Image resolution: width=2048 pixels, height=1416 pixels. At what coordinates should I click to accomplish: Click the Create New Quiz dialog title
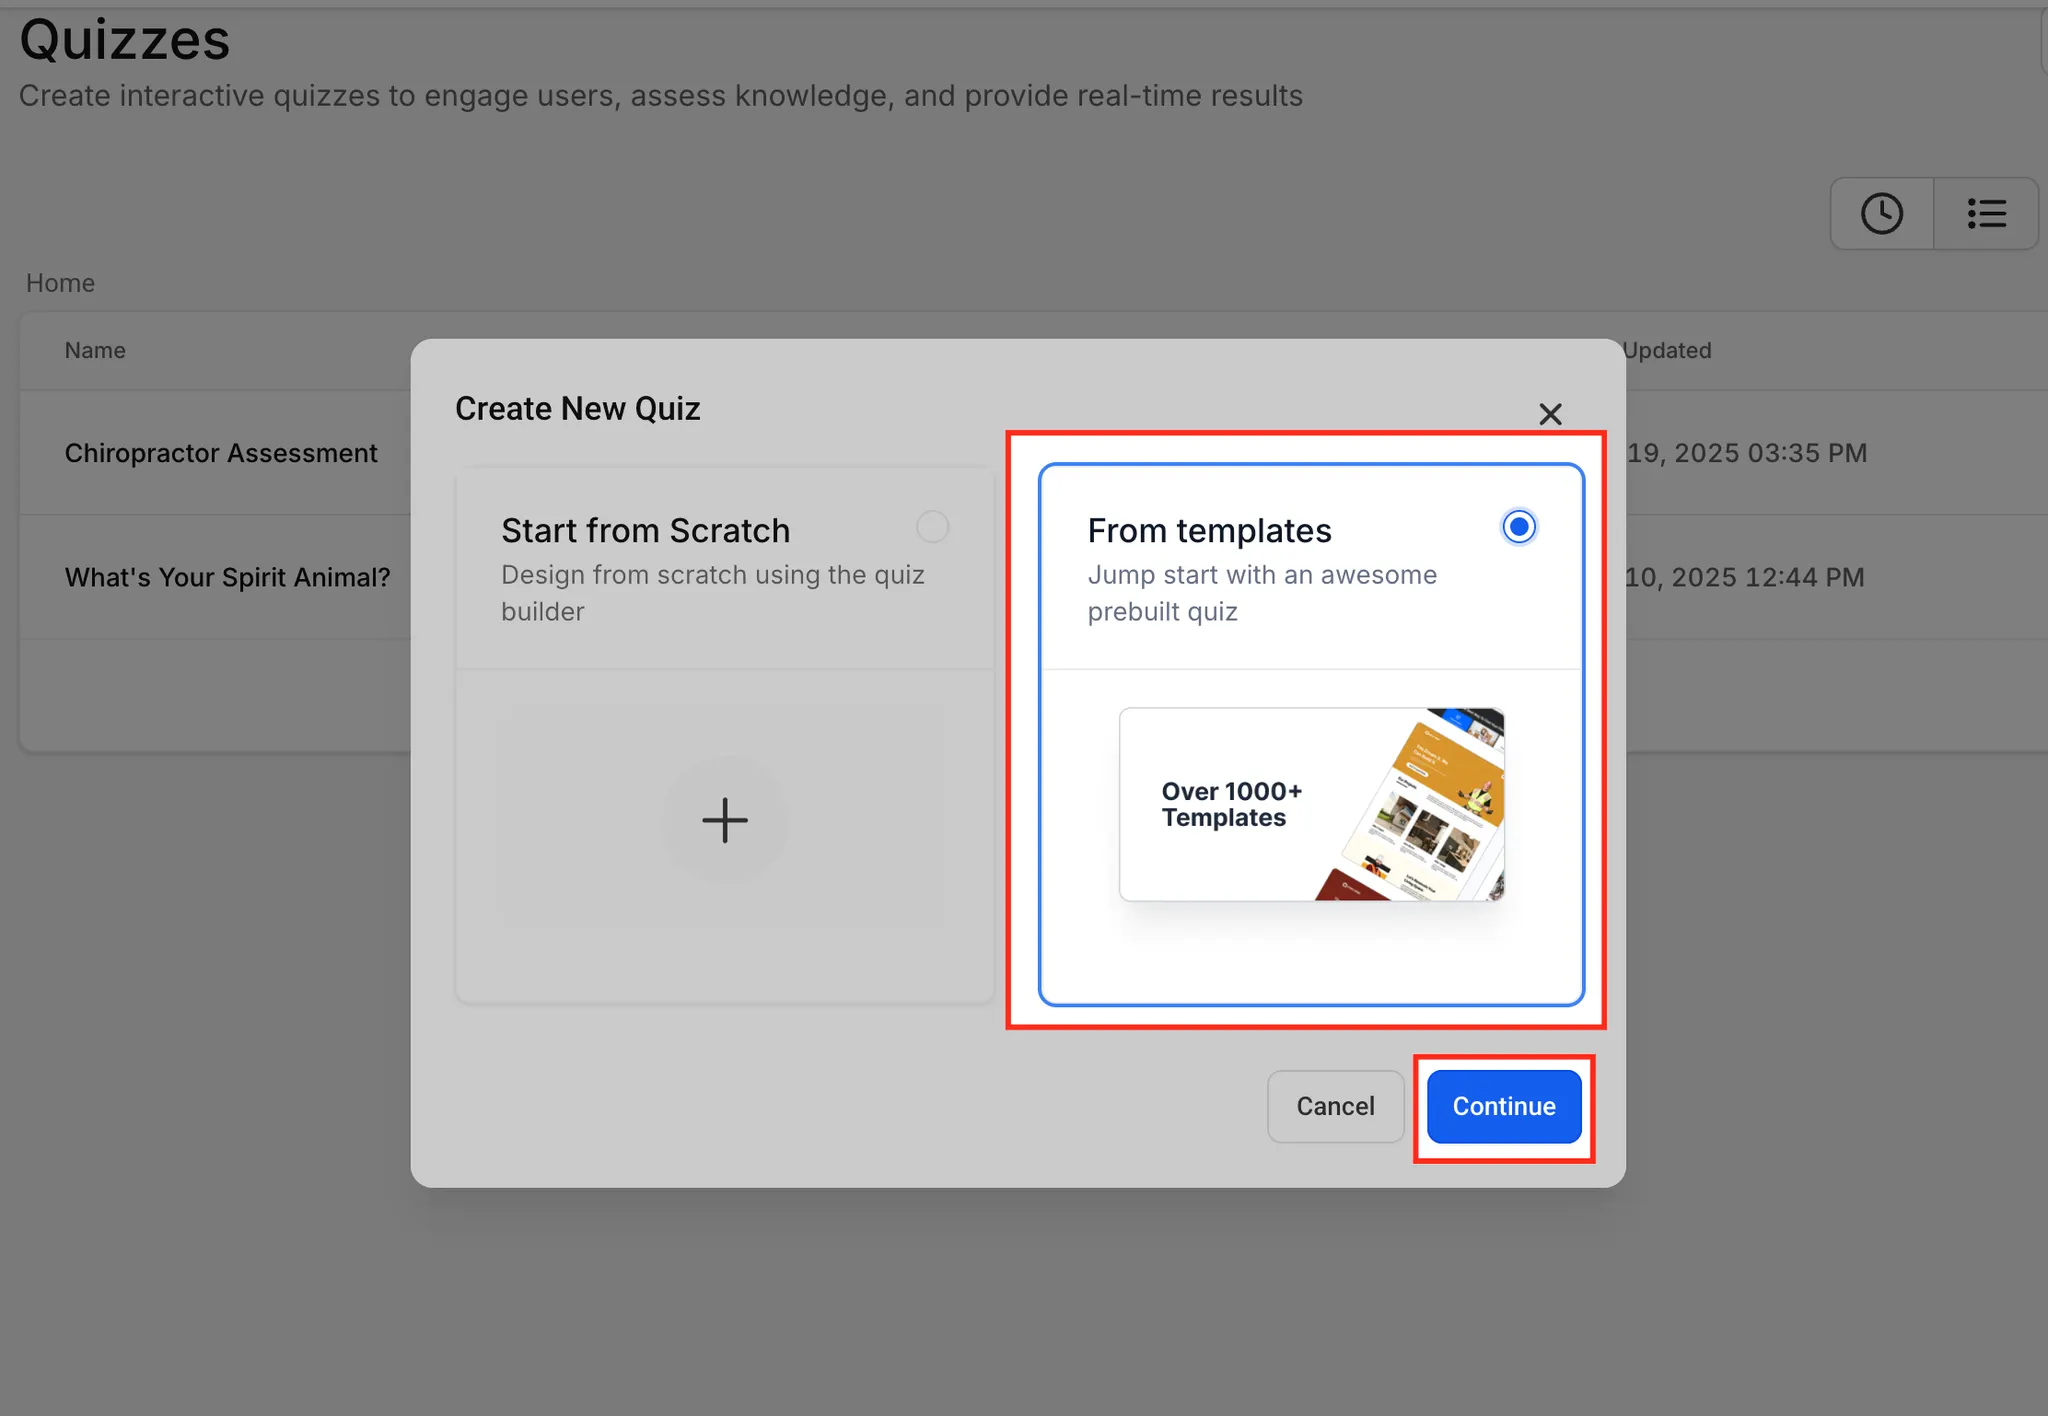click(x=577, y=409)
